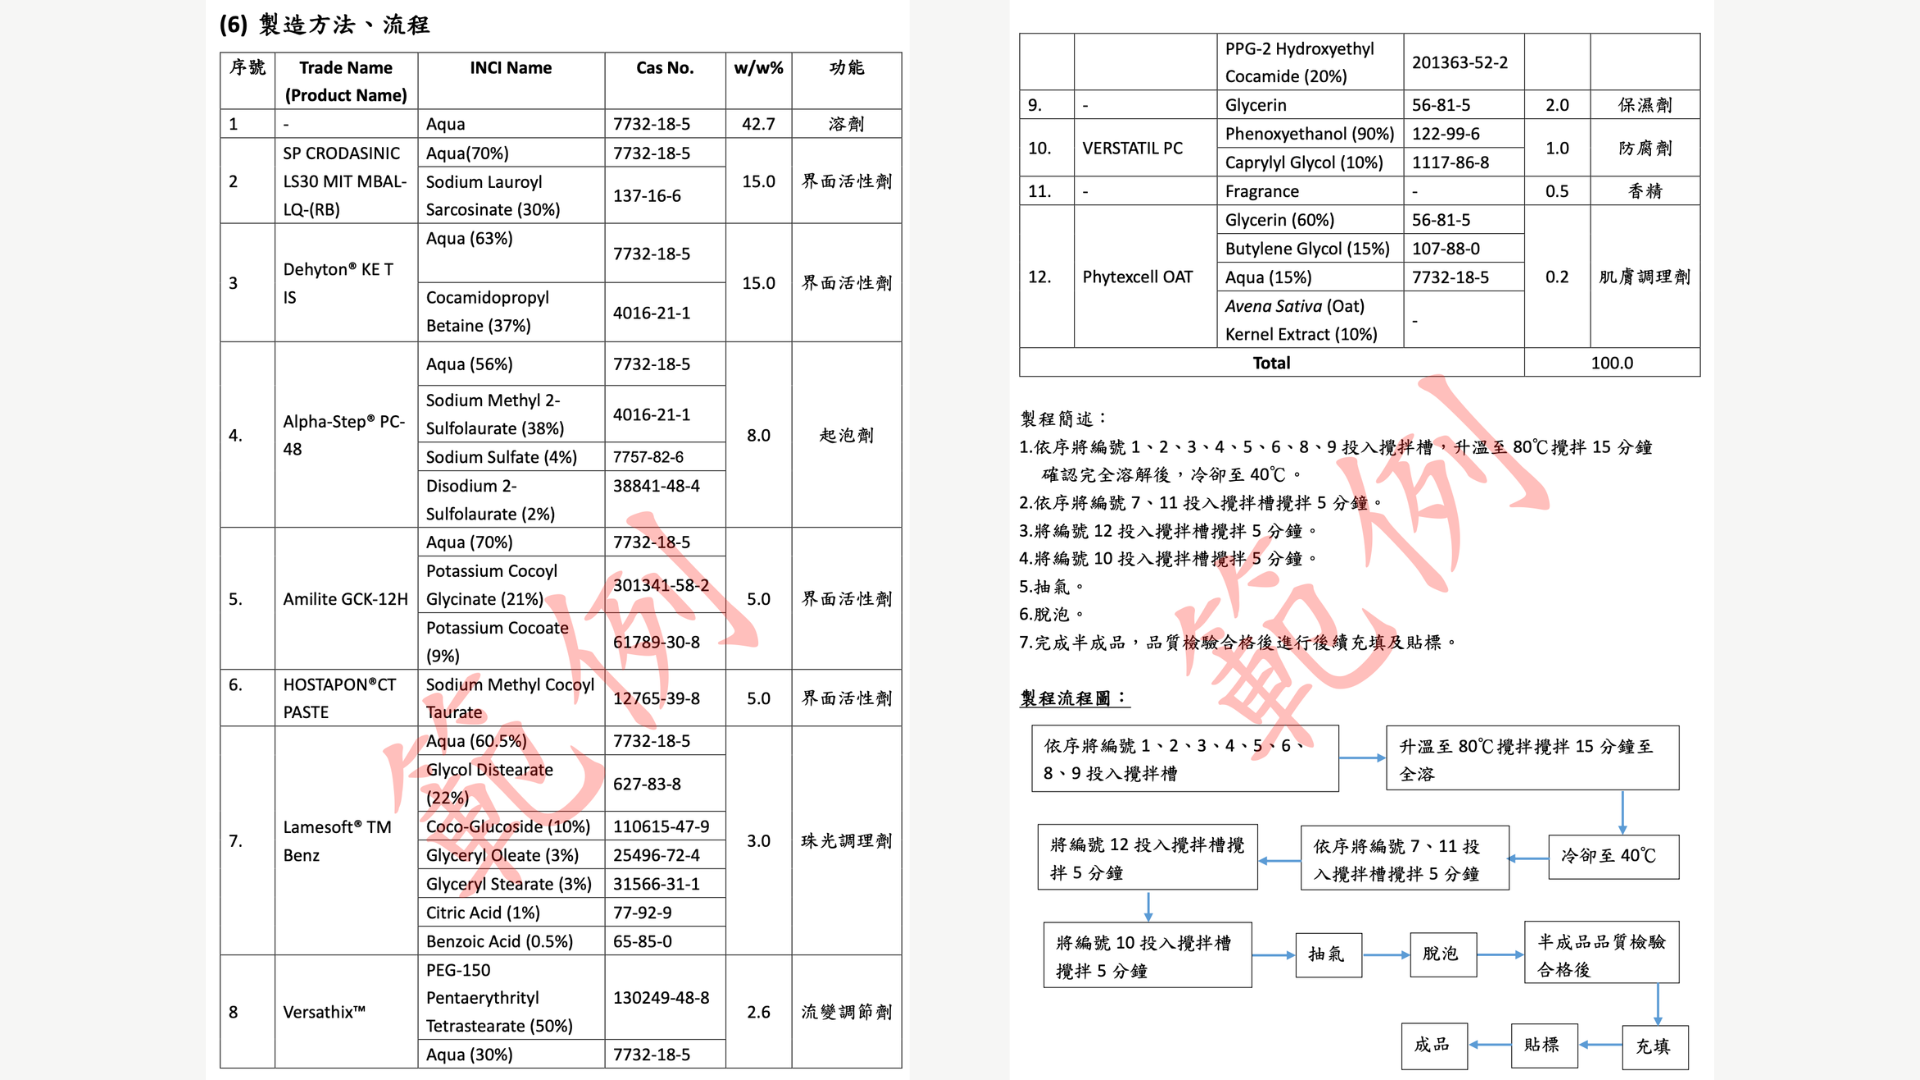Click the Cas number '130249-48-8'
This screenshot has height=1080, width=1920.
665,998
